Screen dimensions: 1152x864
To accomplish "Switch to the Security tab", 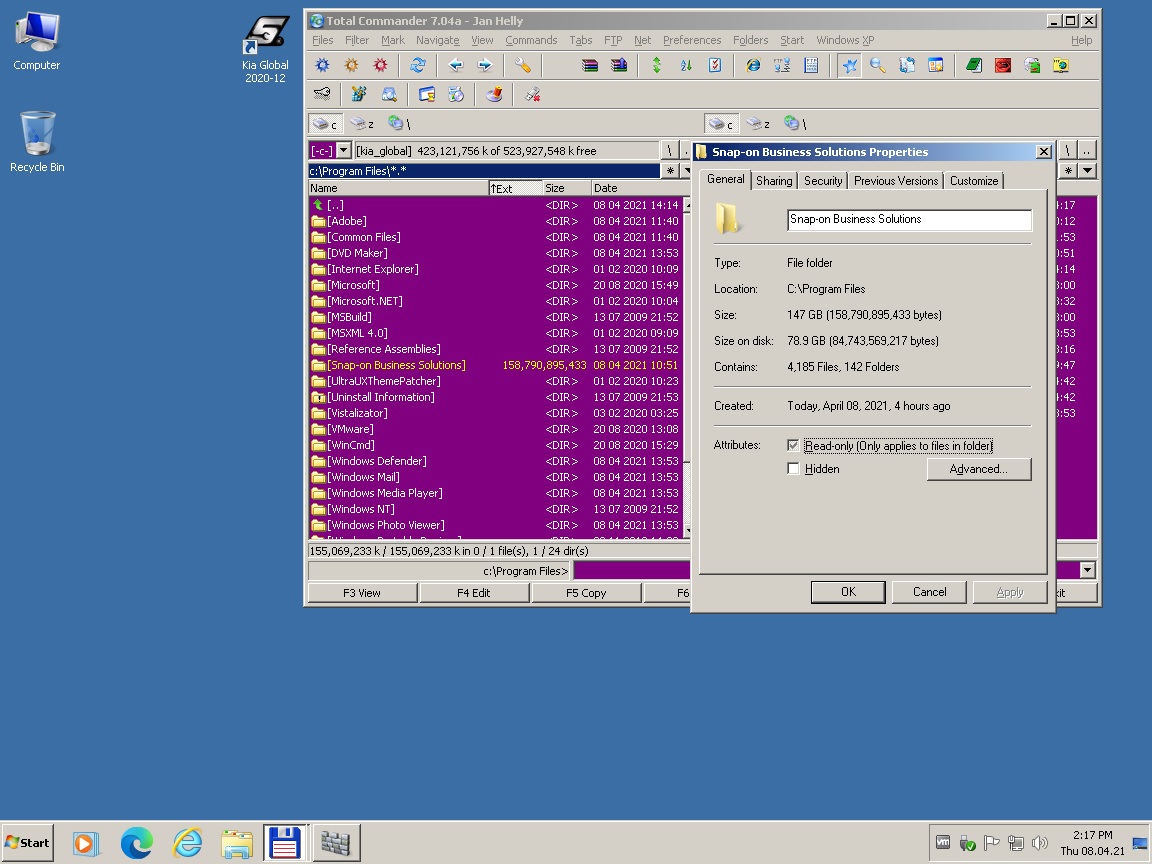I will point(823,181).
